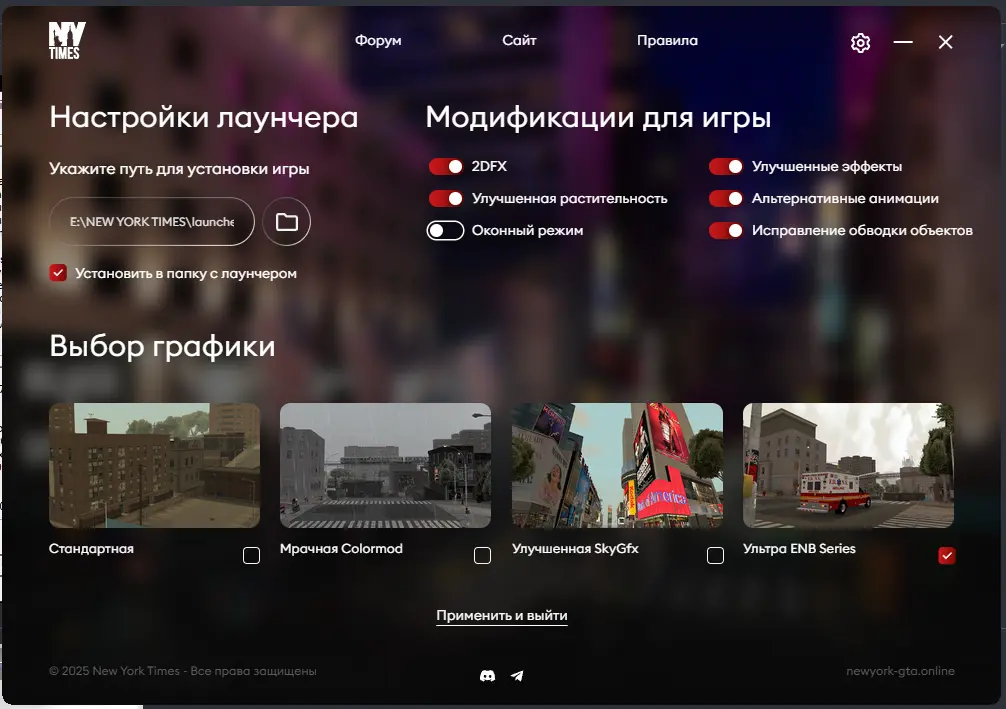The width and height of the screenshot is (1006, 709).
Task: Turn off Улучшенная растительность toggle
Action: [x=446, y=198]
